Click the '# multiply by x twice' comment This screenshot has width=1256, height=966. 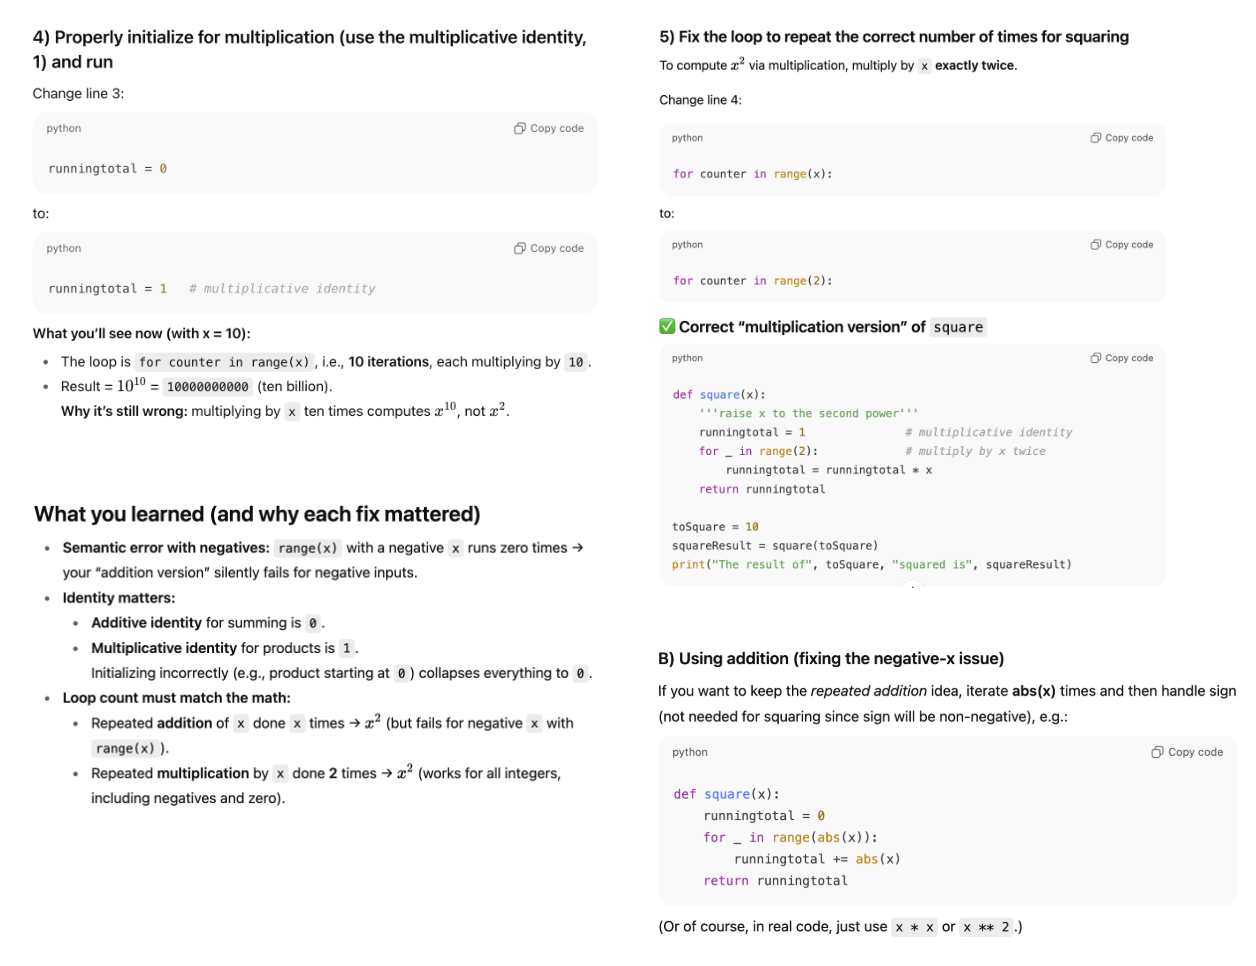[x=975, y=451]
